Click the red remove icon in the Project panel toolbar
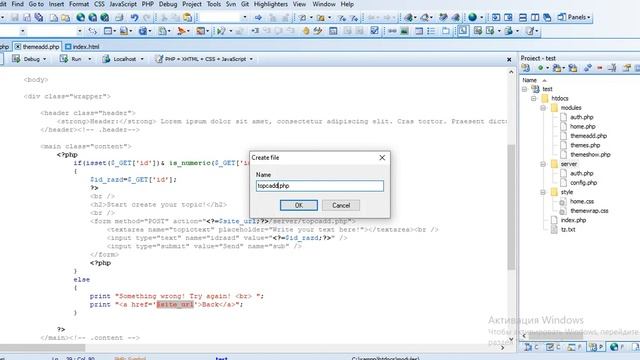 pyautogui.click(x=600, y=68)
